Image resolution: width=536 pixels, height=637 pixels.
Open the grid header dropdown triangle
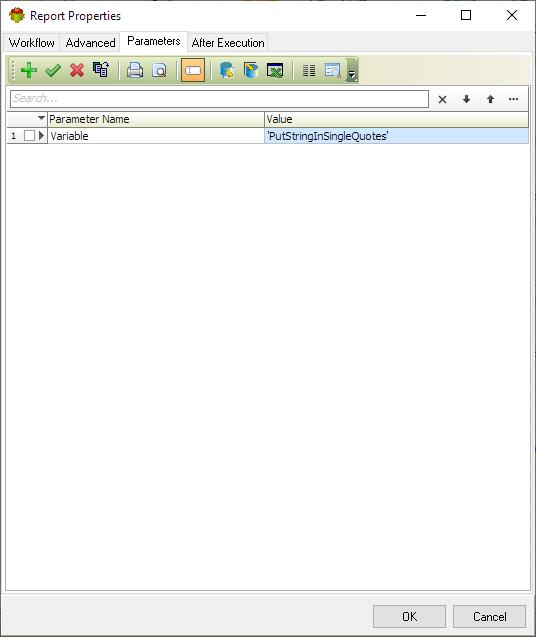click(x=41, y=118)
